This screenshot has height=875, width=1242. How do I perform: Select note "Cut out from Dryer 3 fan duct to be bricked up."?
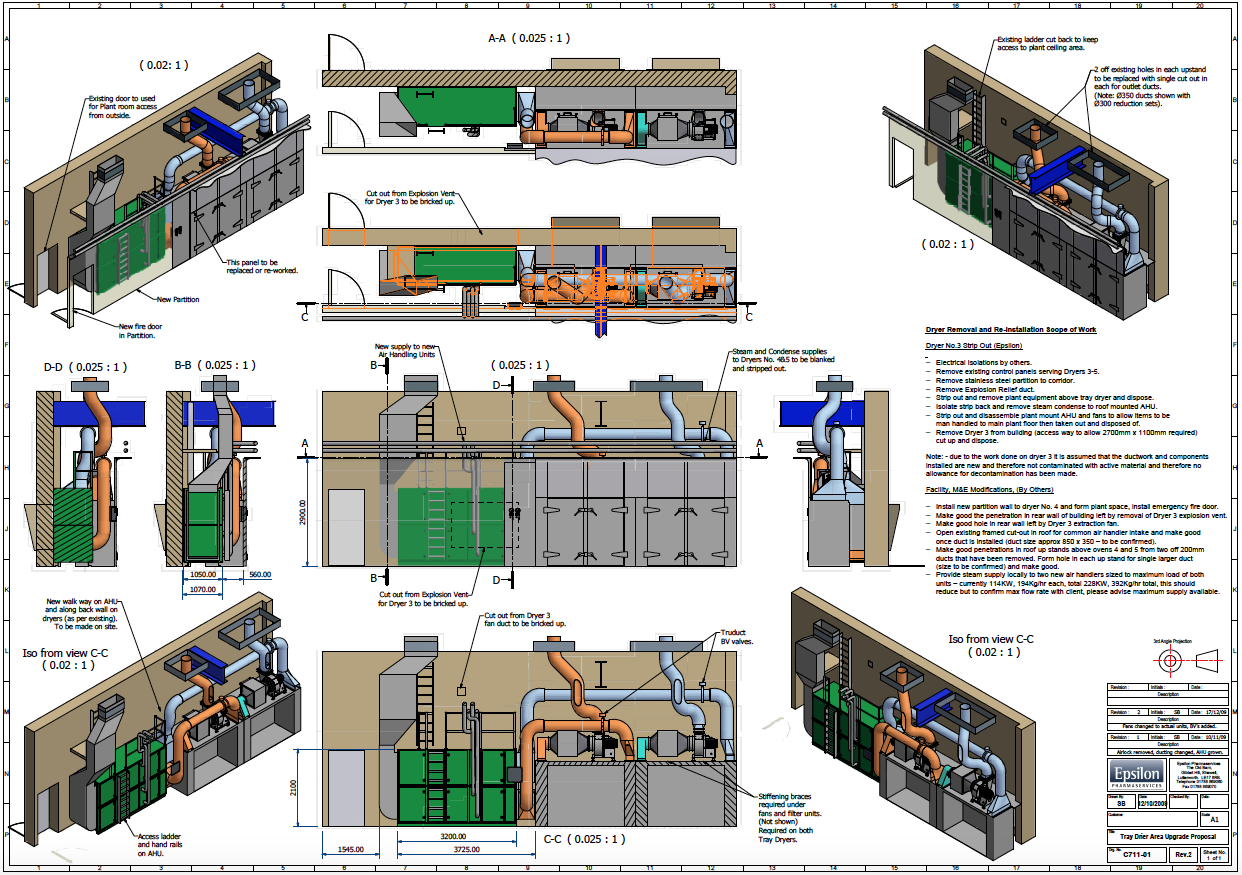525,620
